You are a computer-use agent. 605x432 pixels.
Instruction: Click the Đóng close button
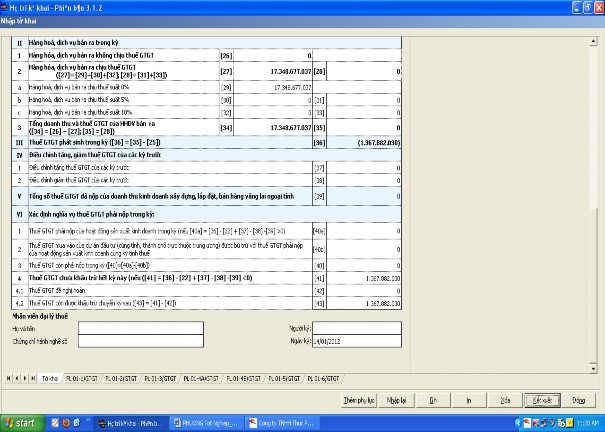tap(579, 399)
